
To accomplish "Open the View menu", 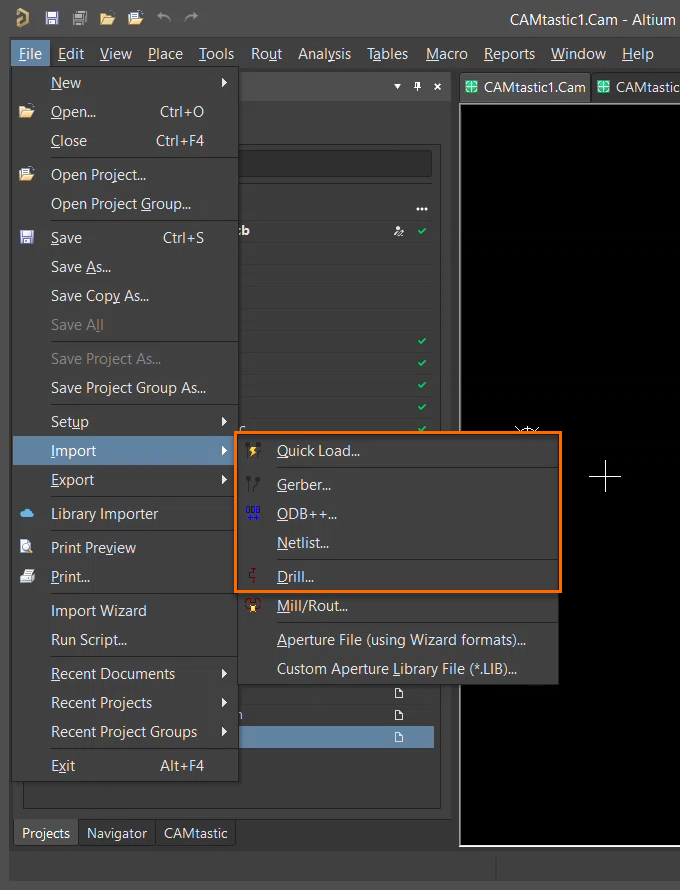I will [116, 54].
